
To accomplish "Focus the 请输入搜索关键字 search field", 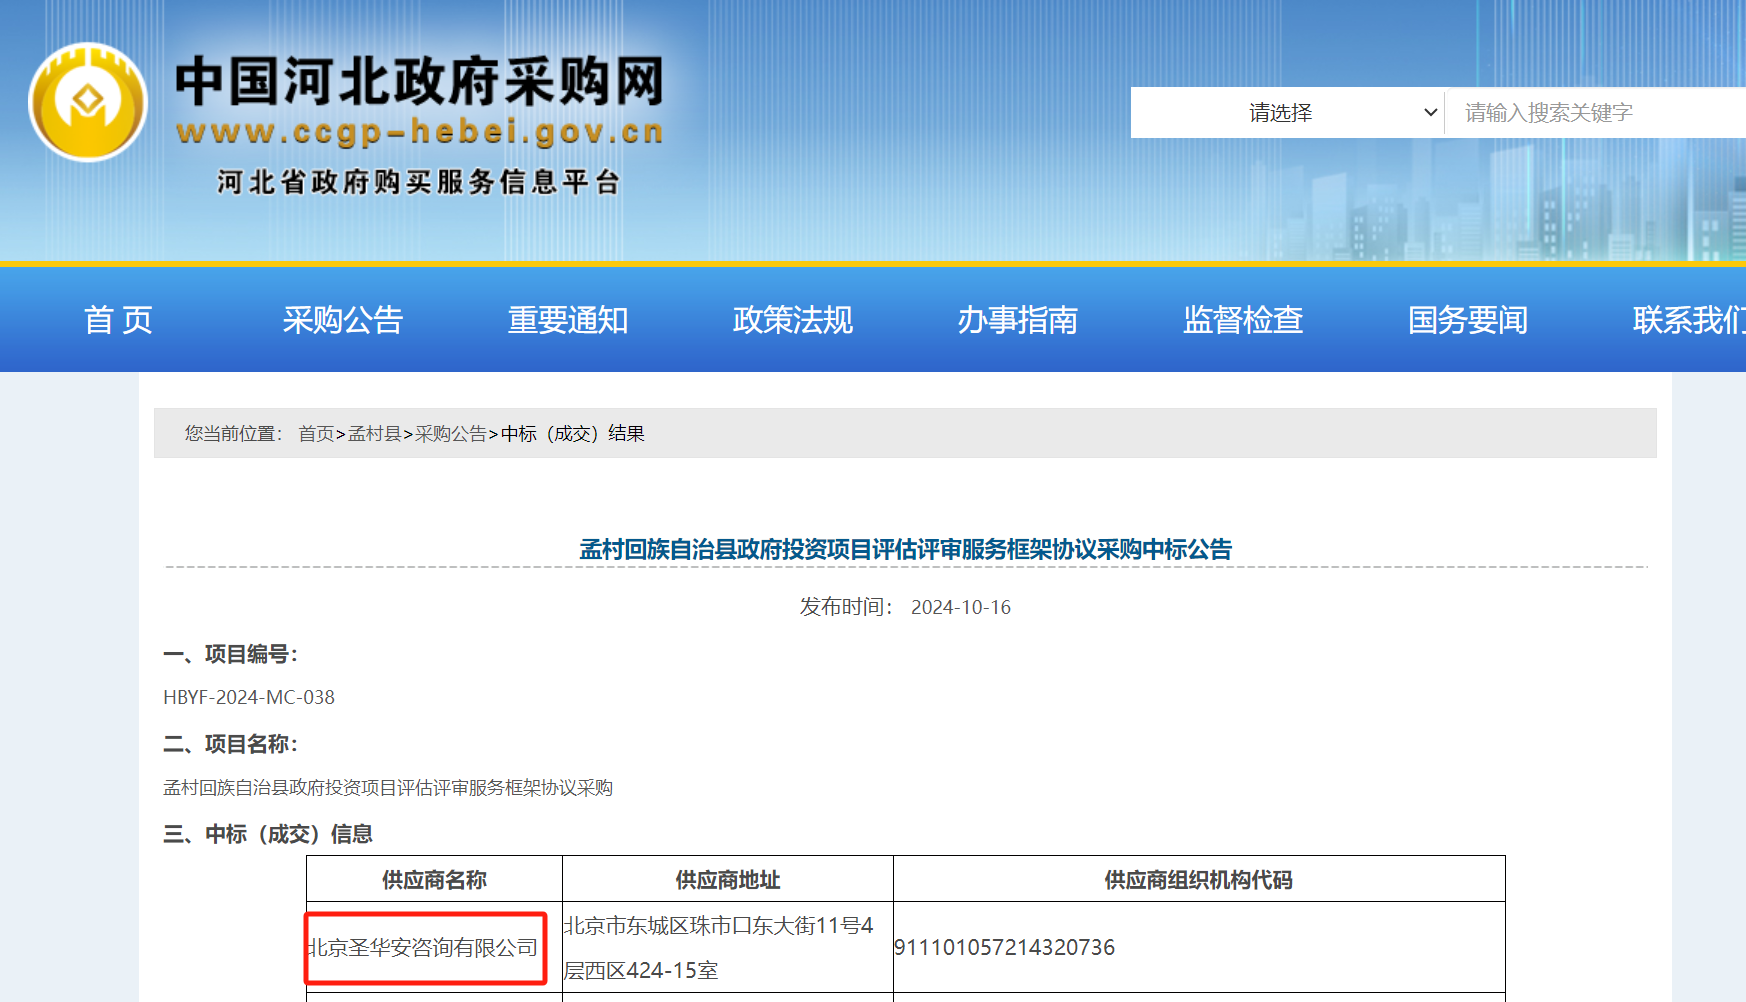I will pos(1596,113).
